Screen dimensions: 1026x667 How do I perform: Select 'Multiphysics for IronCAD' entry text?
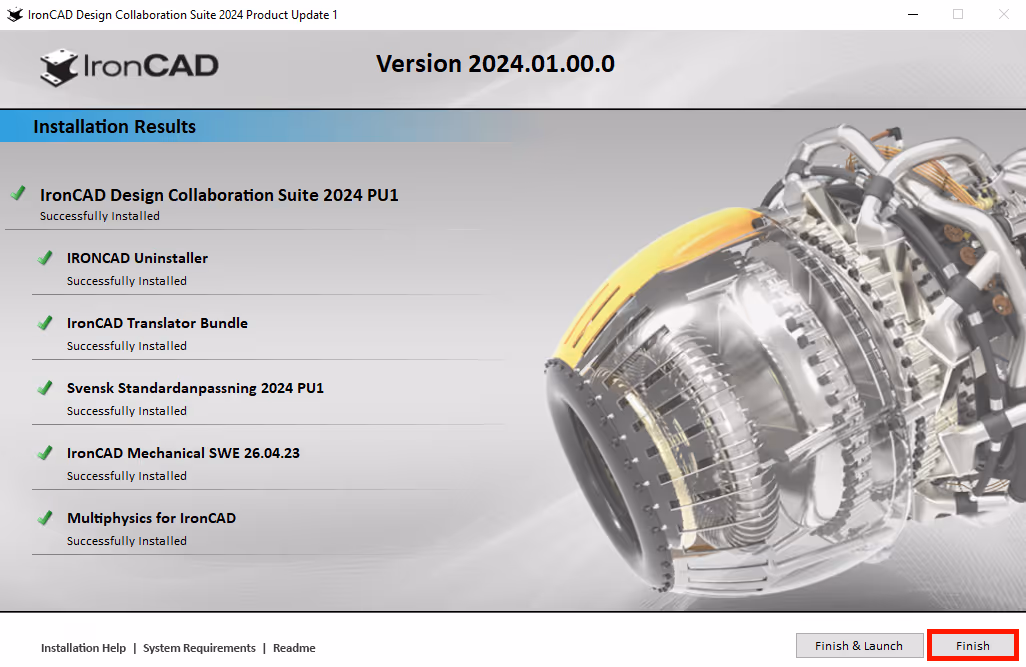point(151,518)
